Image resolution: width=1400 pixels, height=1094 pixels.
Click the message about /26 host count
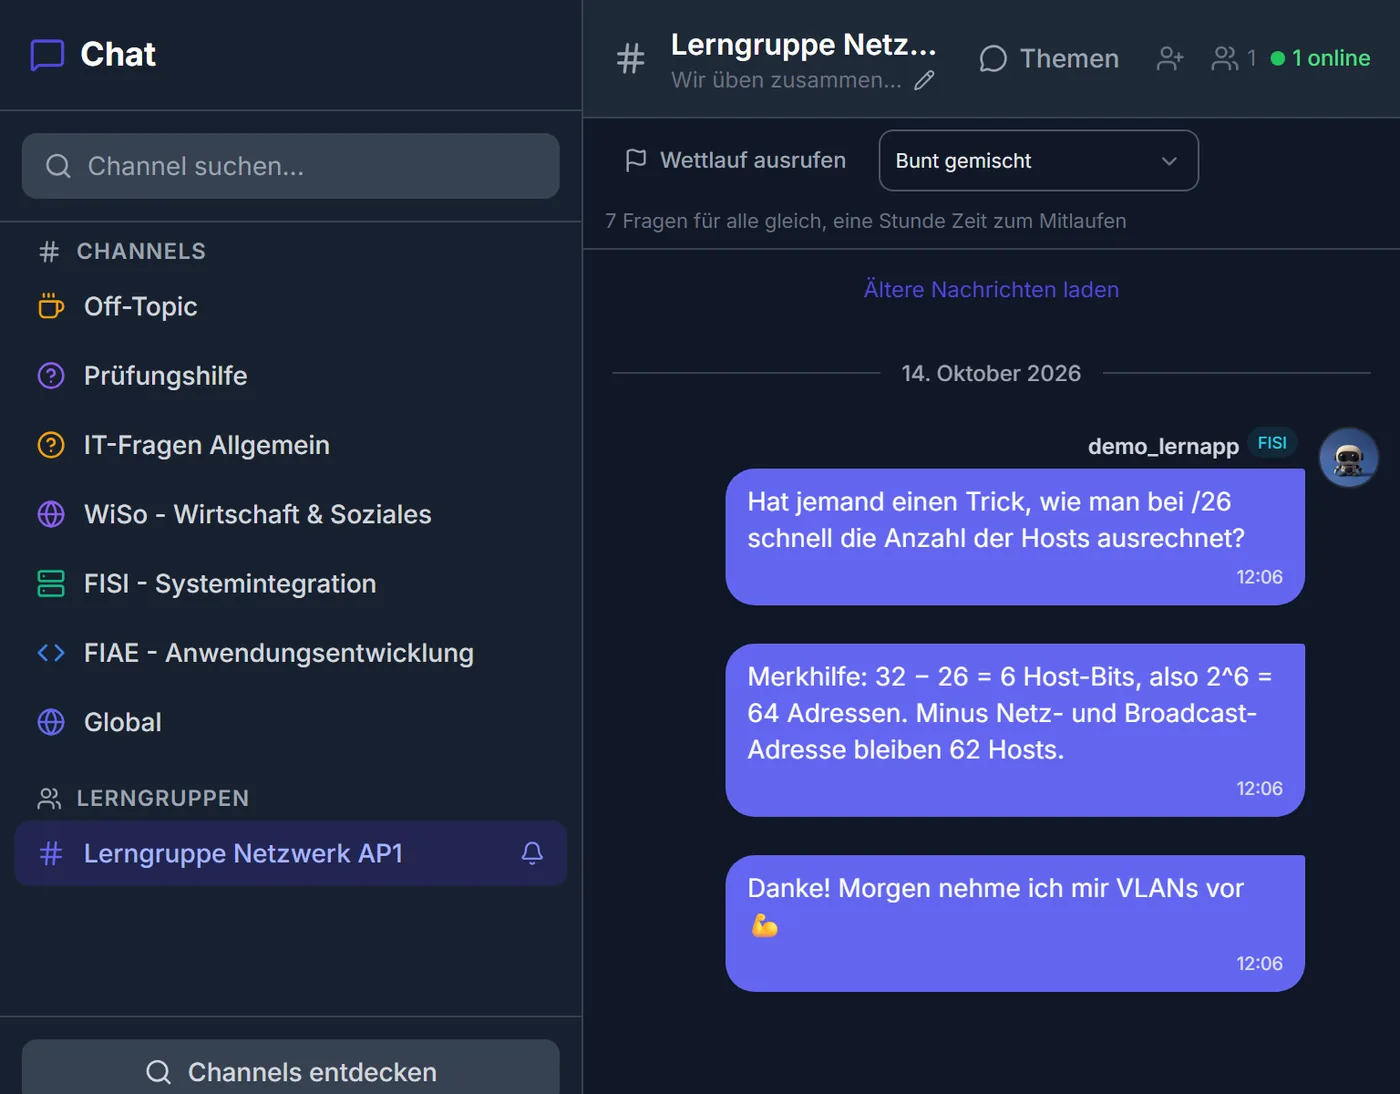coord(1015,537)
